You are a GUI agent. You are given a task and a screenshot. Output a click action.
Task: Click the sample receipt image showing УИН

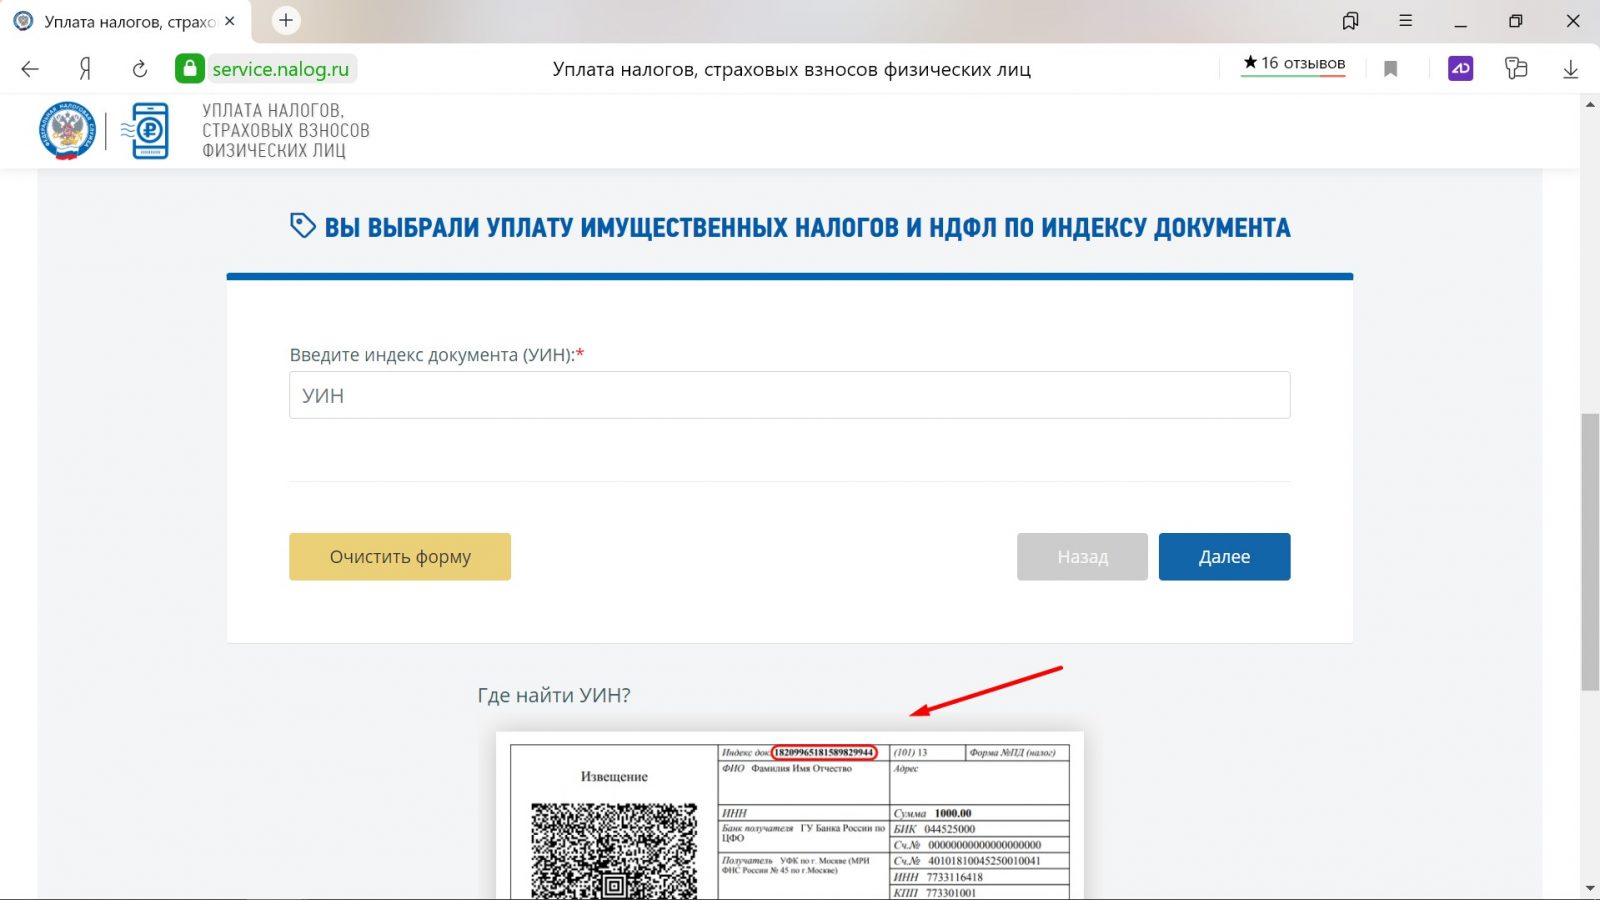tap(789, 817)
